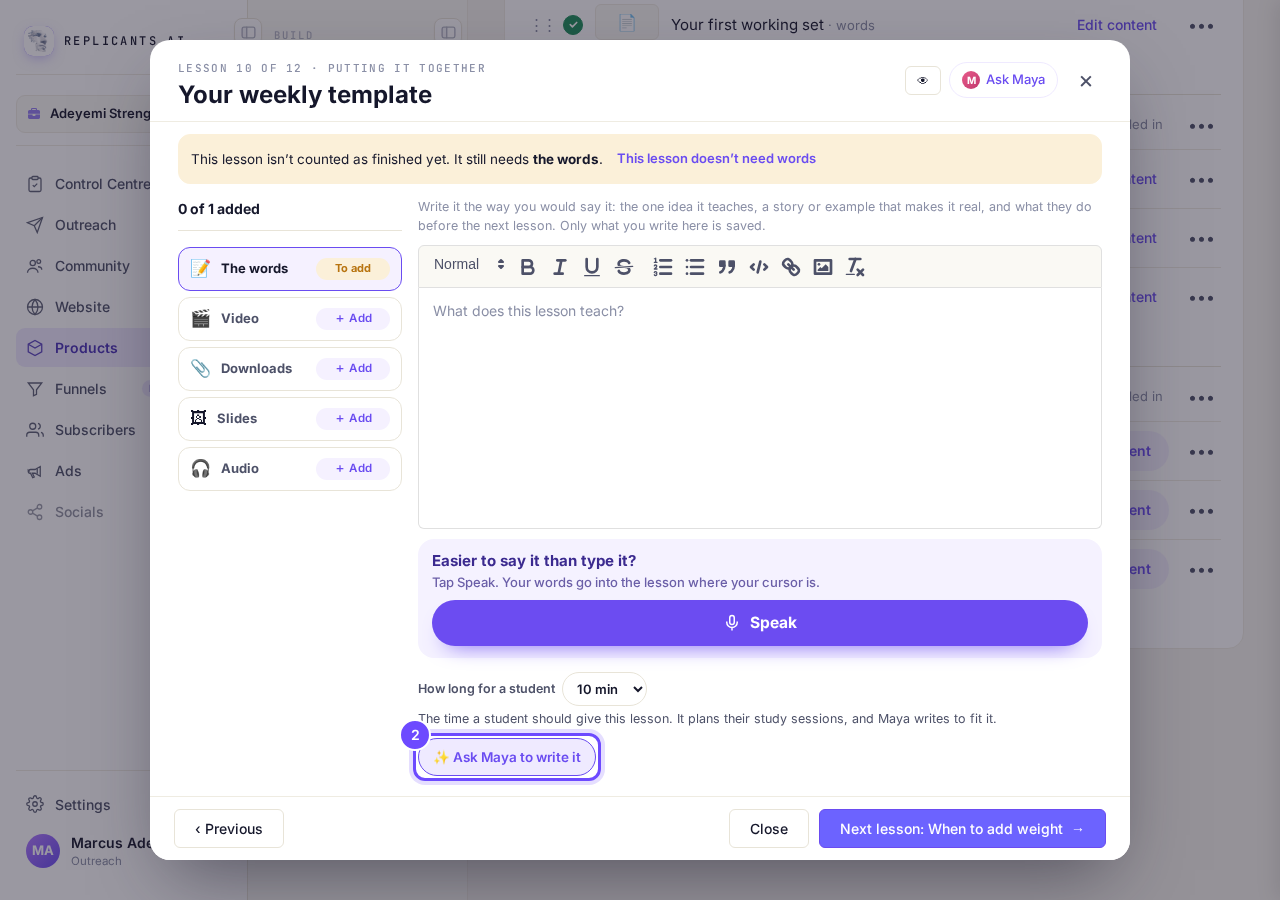Close the lesson dialog with the X
The width and height of the screenshot is (1280, 900).
pyautogui.click(x=1086, y=81)
